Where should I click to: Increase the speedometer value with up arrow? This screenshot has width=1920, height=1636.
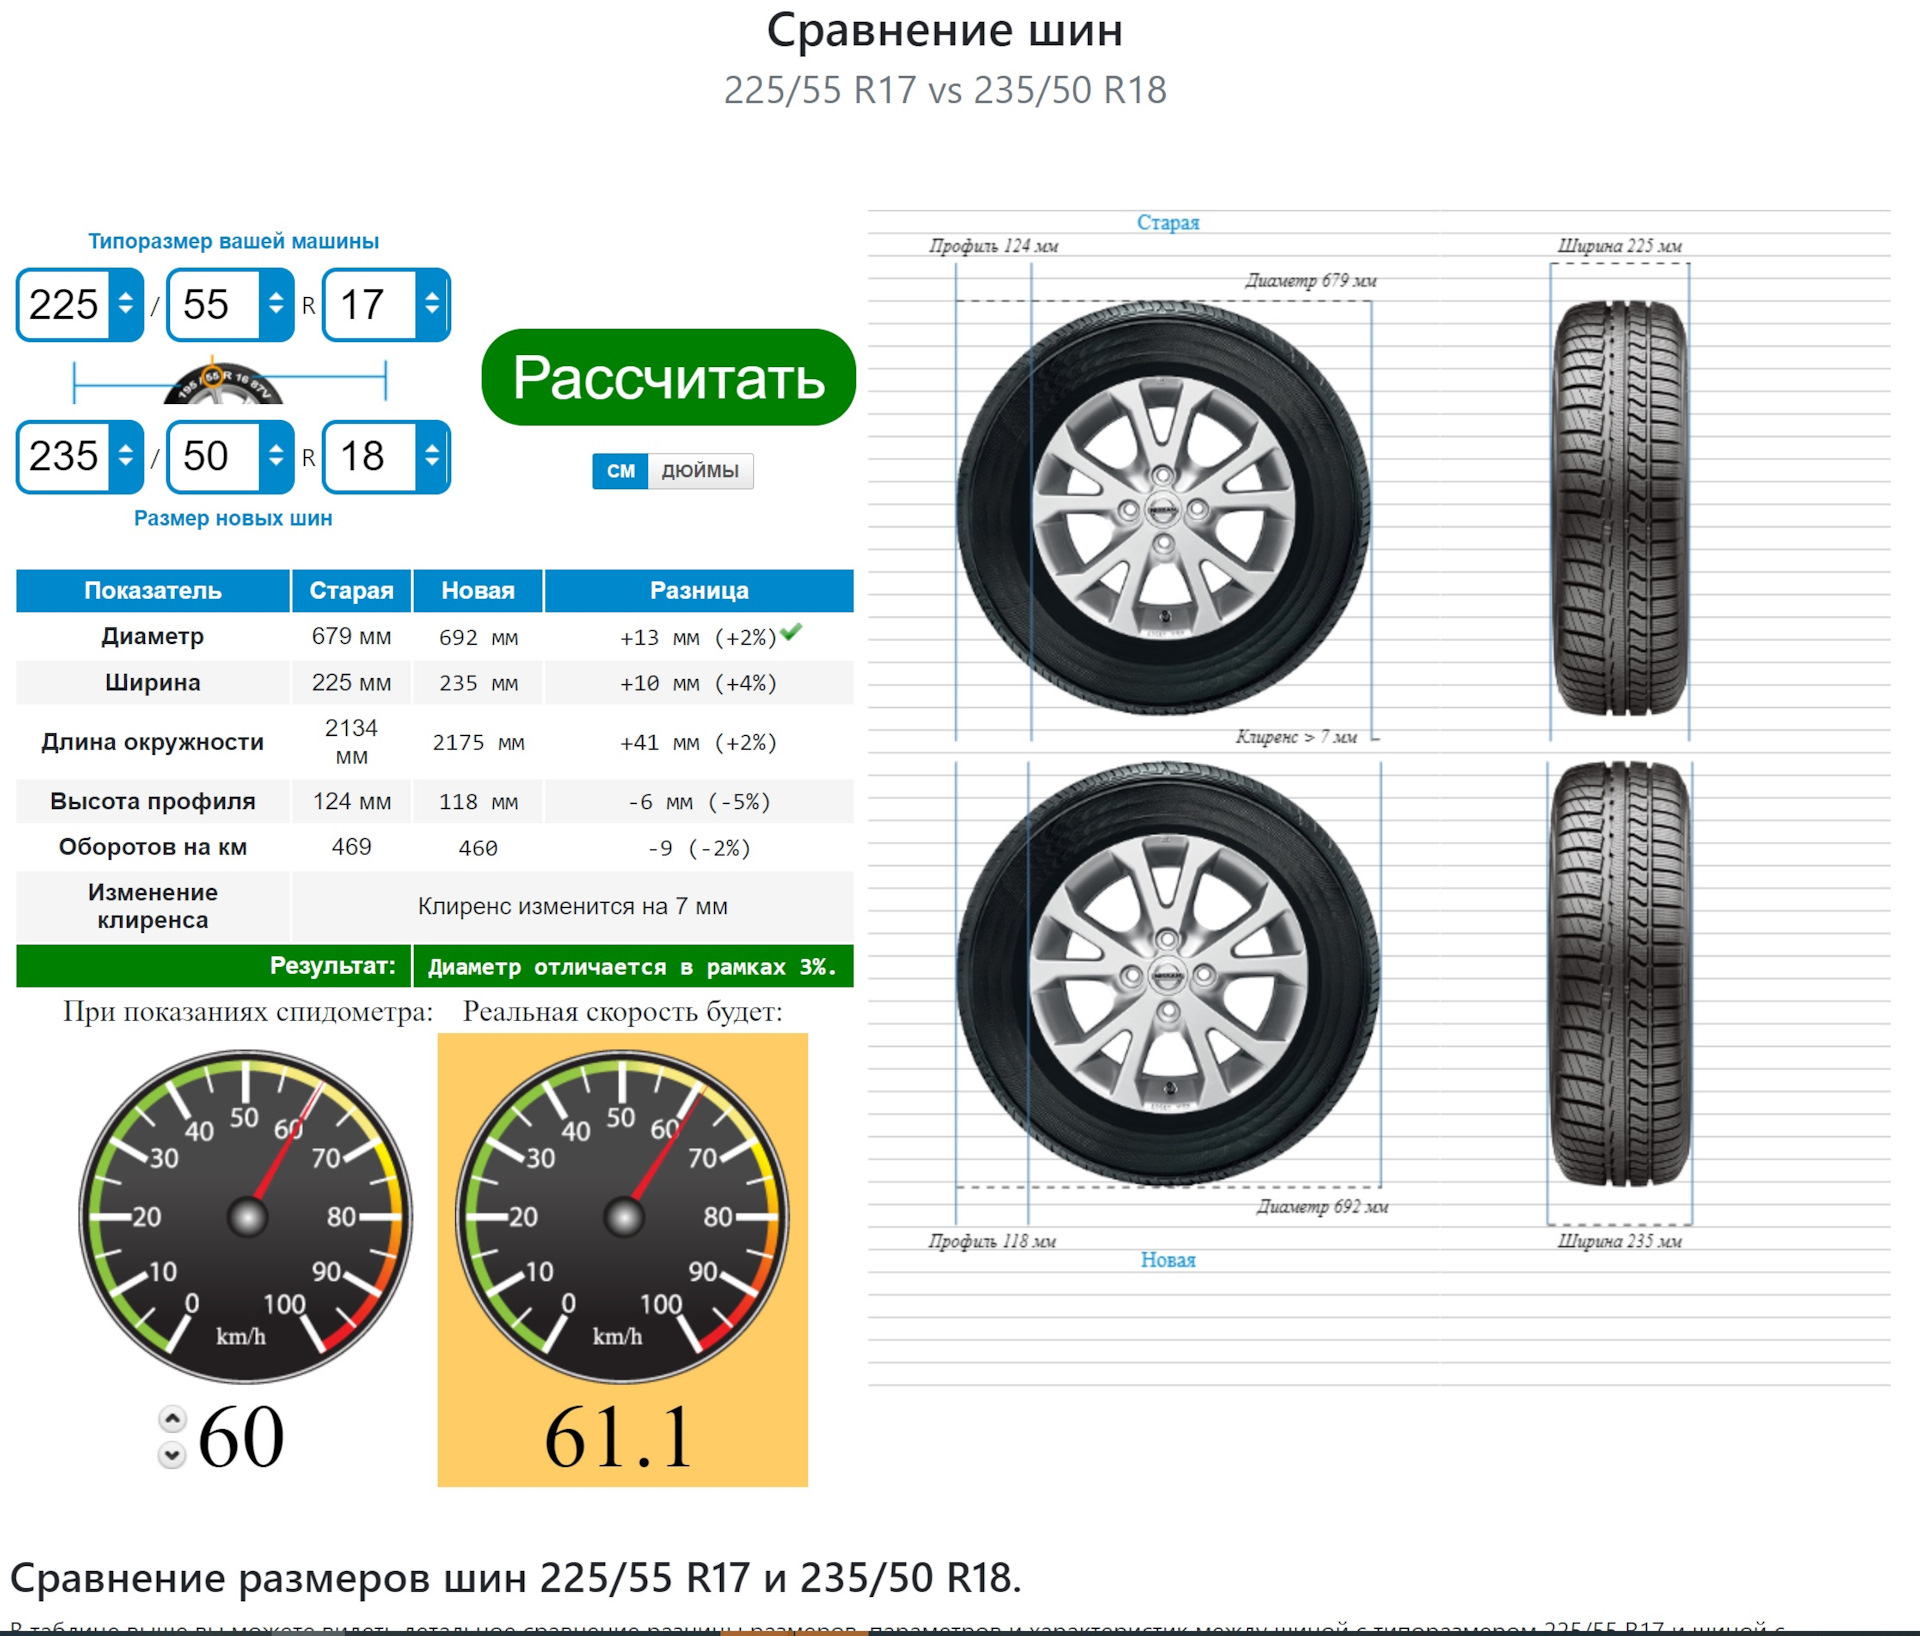[172, 1419]
